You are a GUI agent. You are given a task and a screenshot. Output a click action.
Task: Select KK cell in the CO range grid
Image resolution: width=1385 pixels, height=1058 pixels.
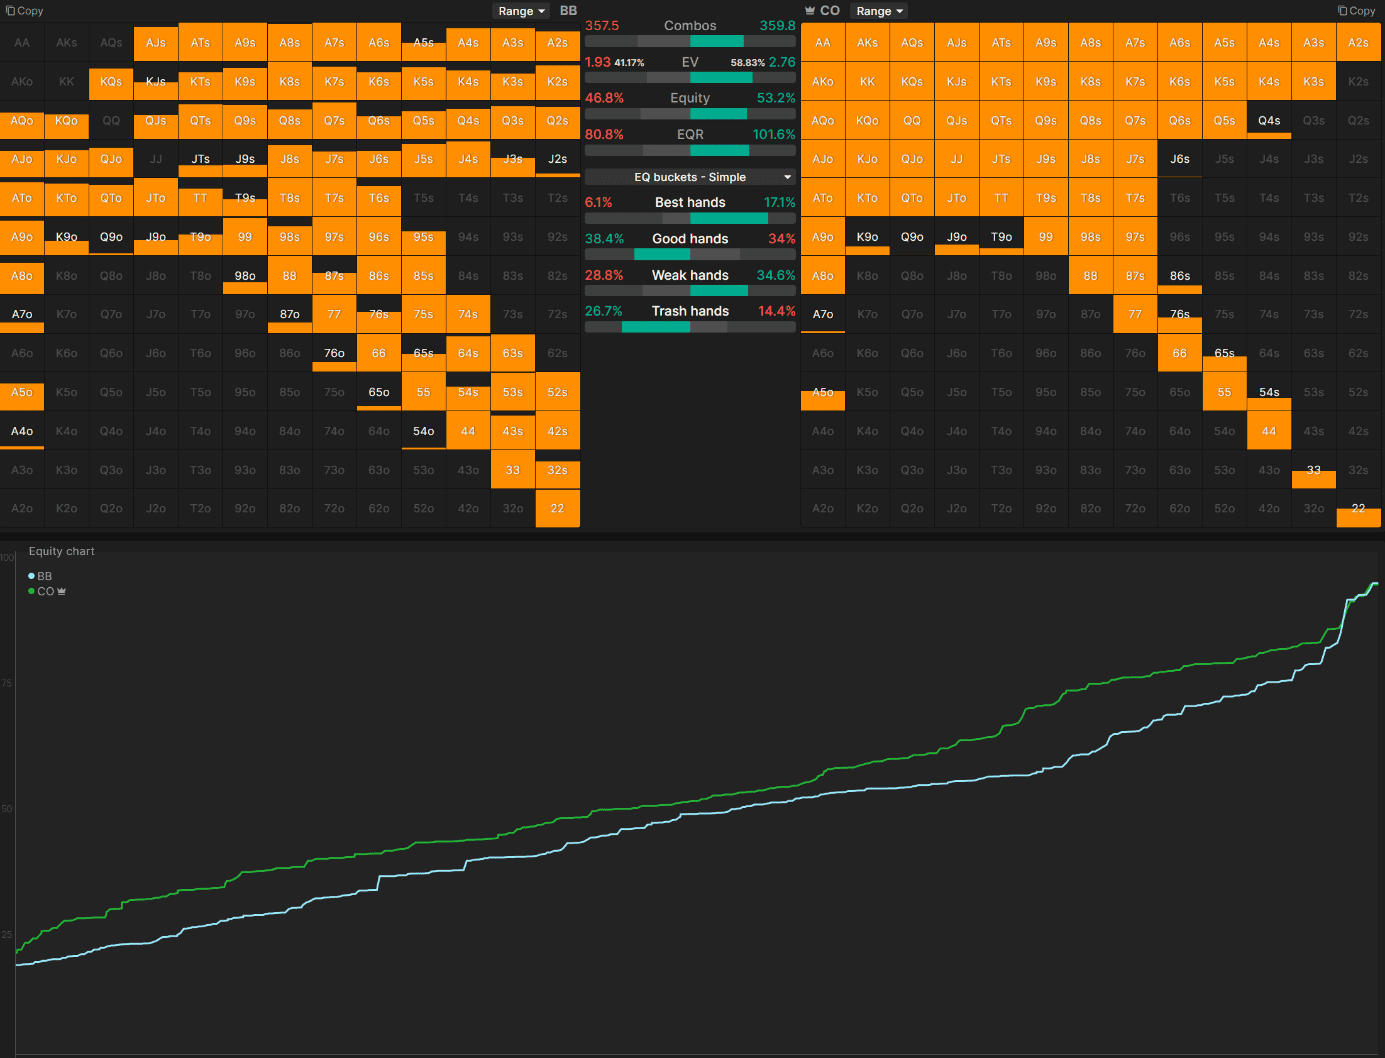click(867, 82)
